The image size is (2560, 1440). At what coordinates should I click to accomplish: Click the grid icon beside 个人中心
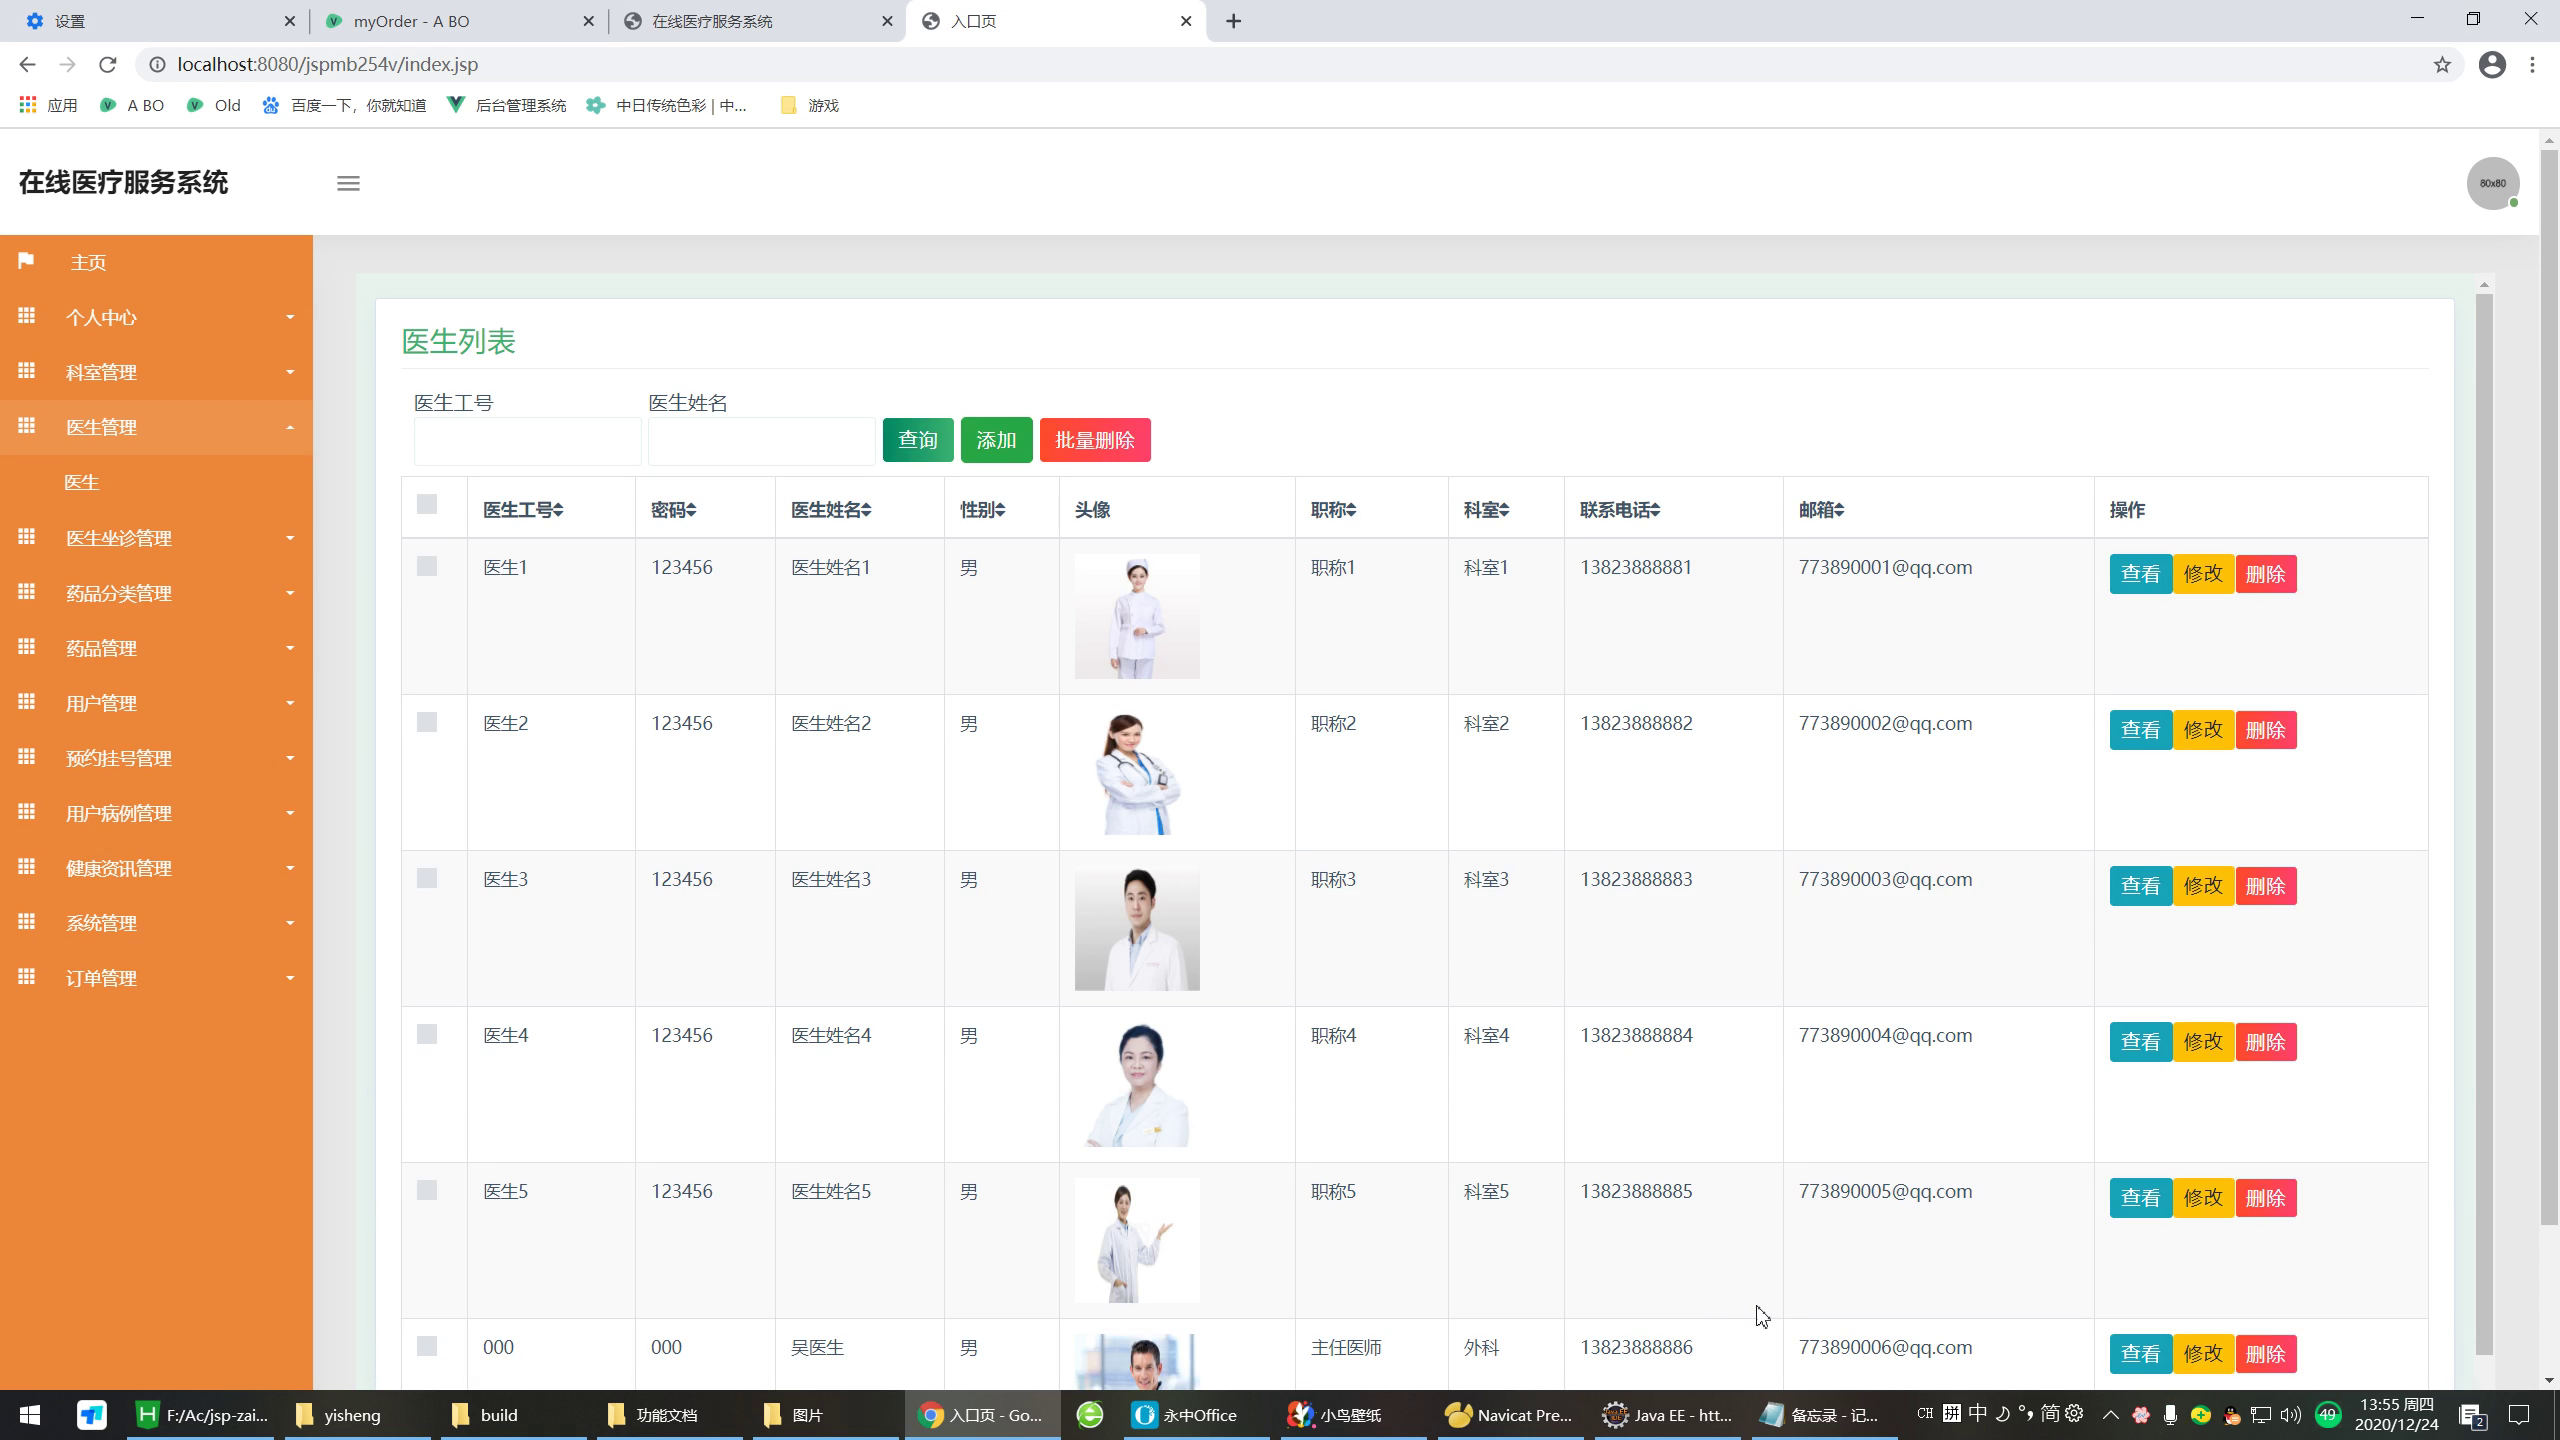click(26, 316)
